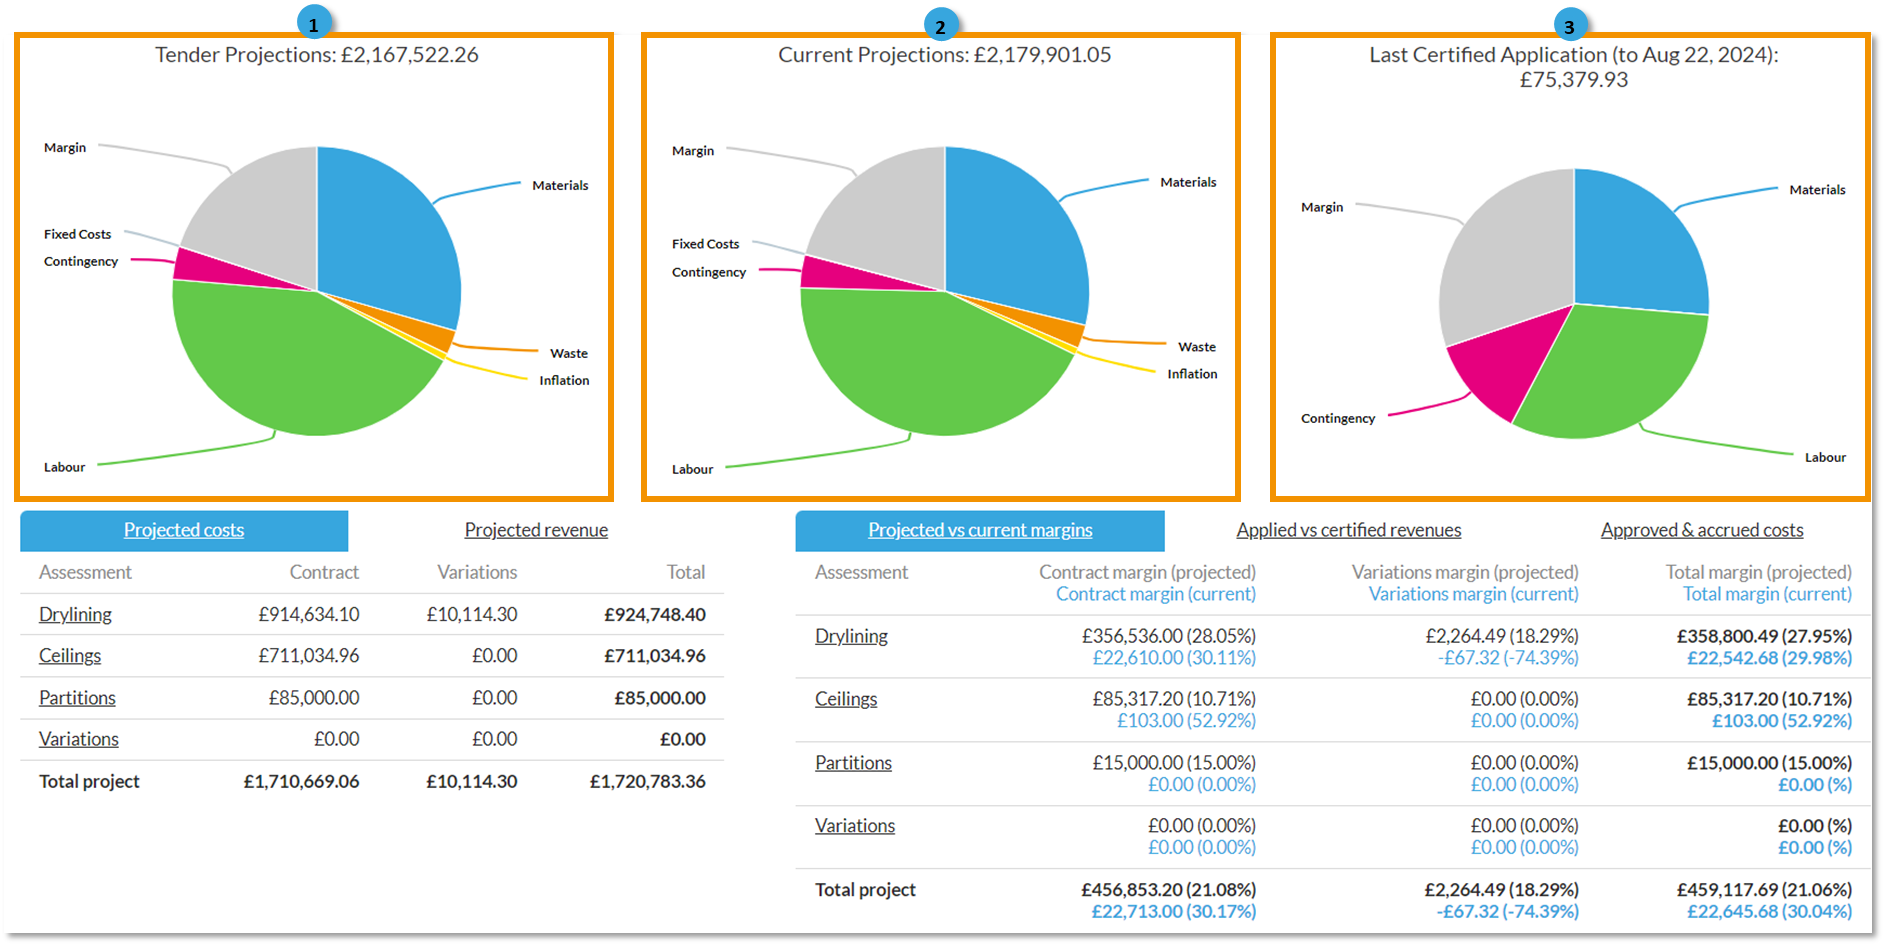Open the Drylining assessment link
This screenshot has width=1885, height=946.
point(75,614)
